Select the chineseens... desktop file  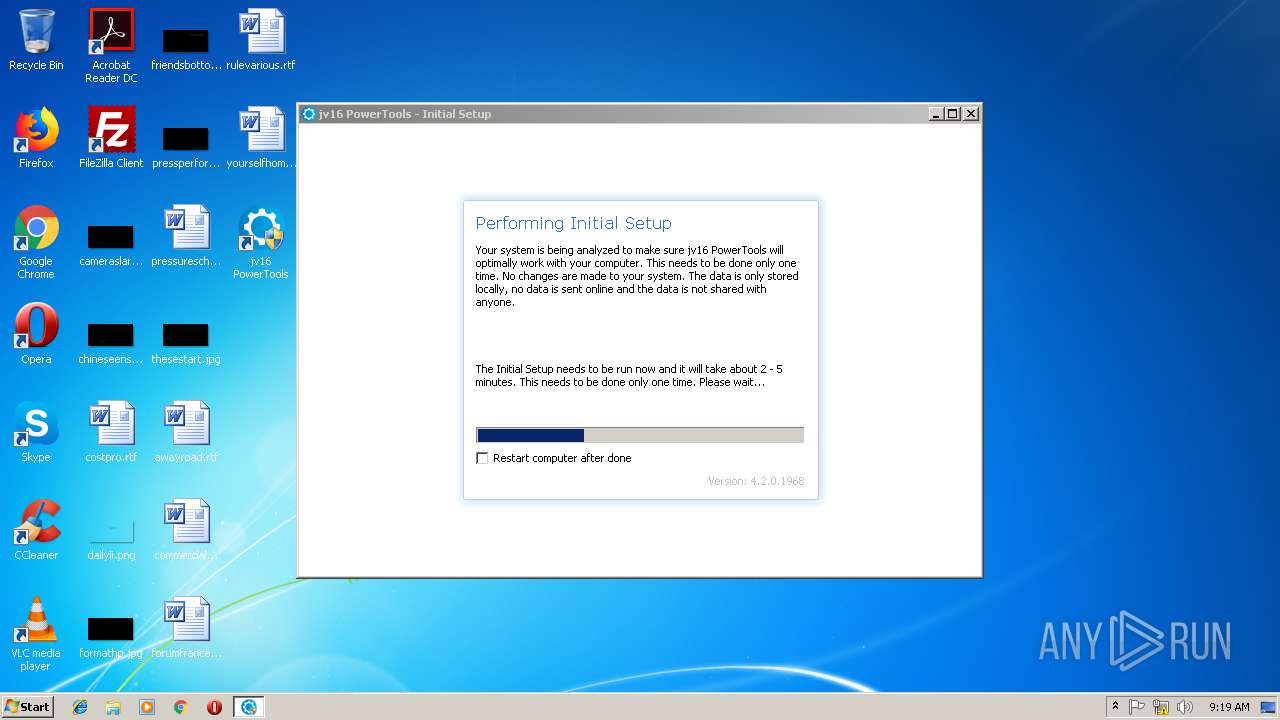pyautogui.click(x=111, y=342)
